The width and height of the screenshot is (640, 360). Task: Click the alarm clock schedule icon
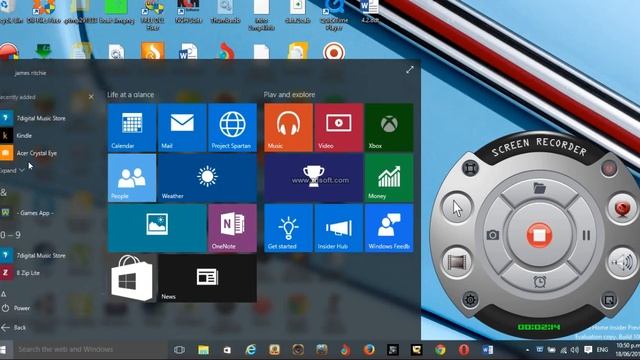point(540,282)
